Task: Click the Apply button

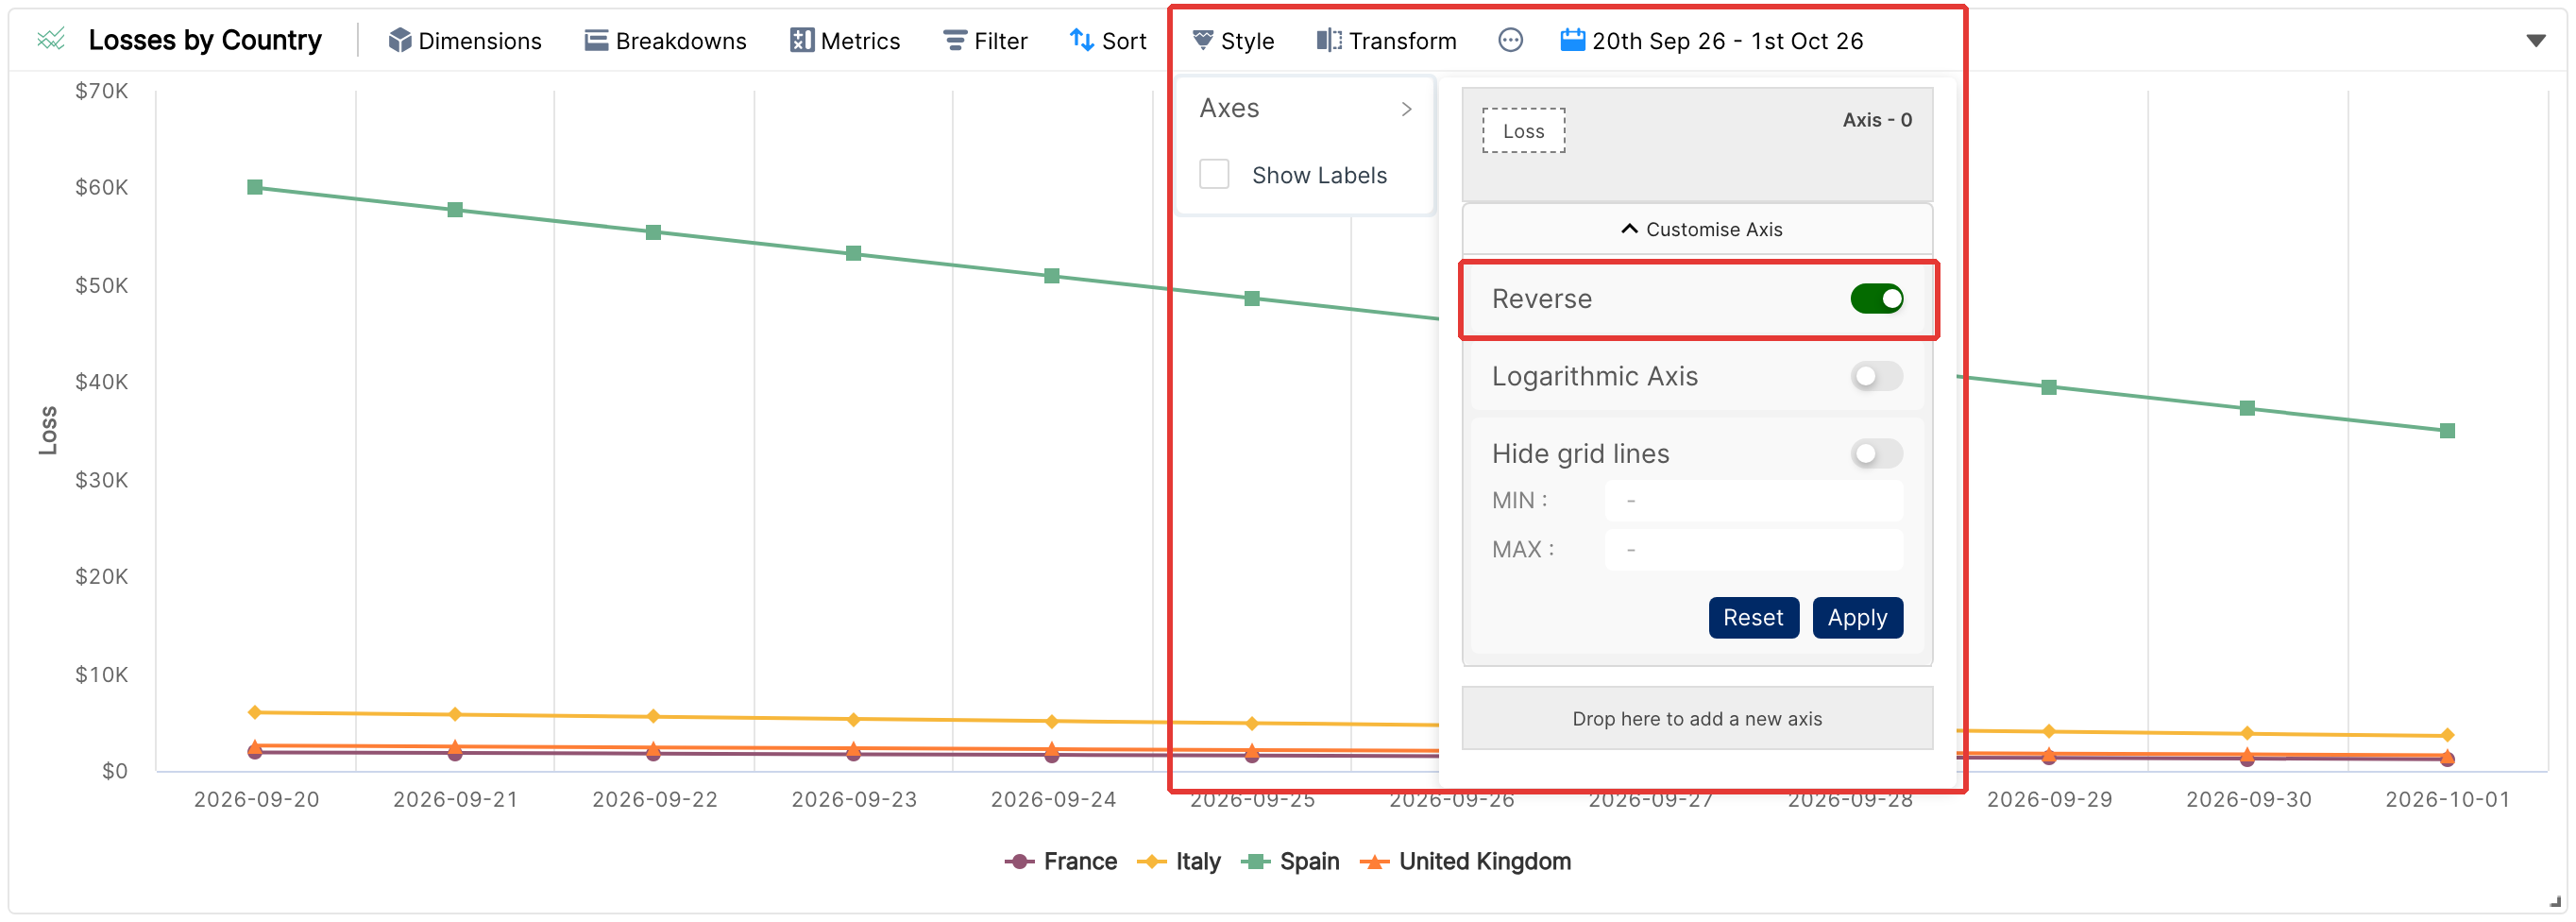Action: [x=1857, y=618]
